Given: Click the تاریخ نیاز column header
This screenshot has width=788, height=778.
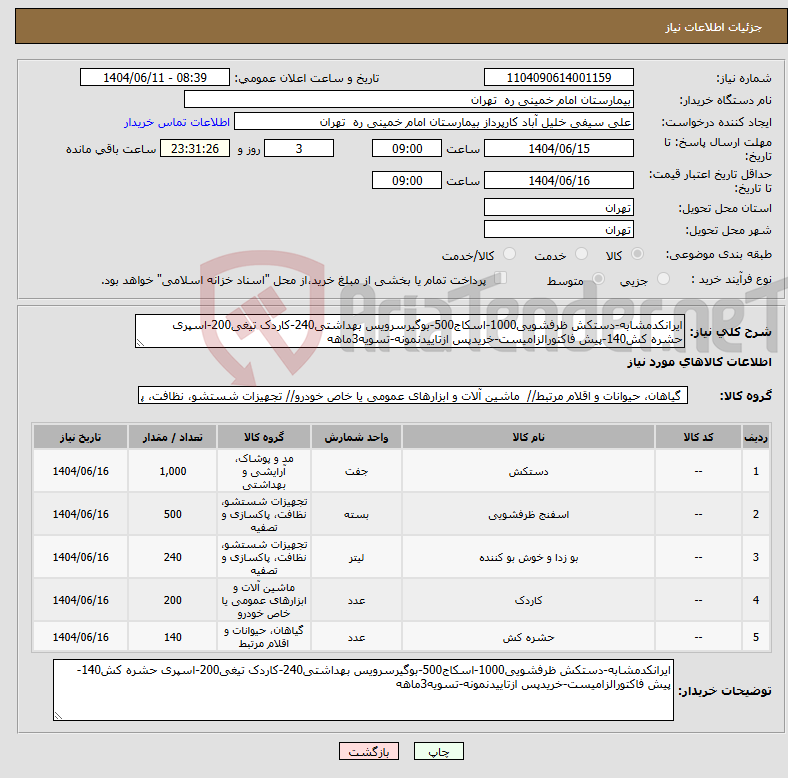Looking at the screenshot, I should (x=80, y=437).
